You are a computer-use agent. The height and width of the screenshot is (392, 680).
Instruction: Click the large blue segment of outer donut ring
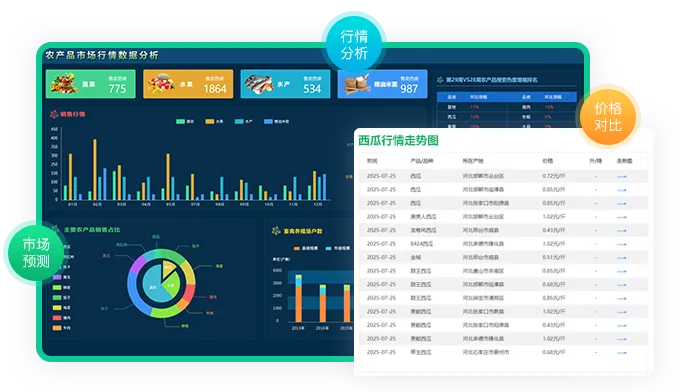(x=135, y=295)
